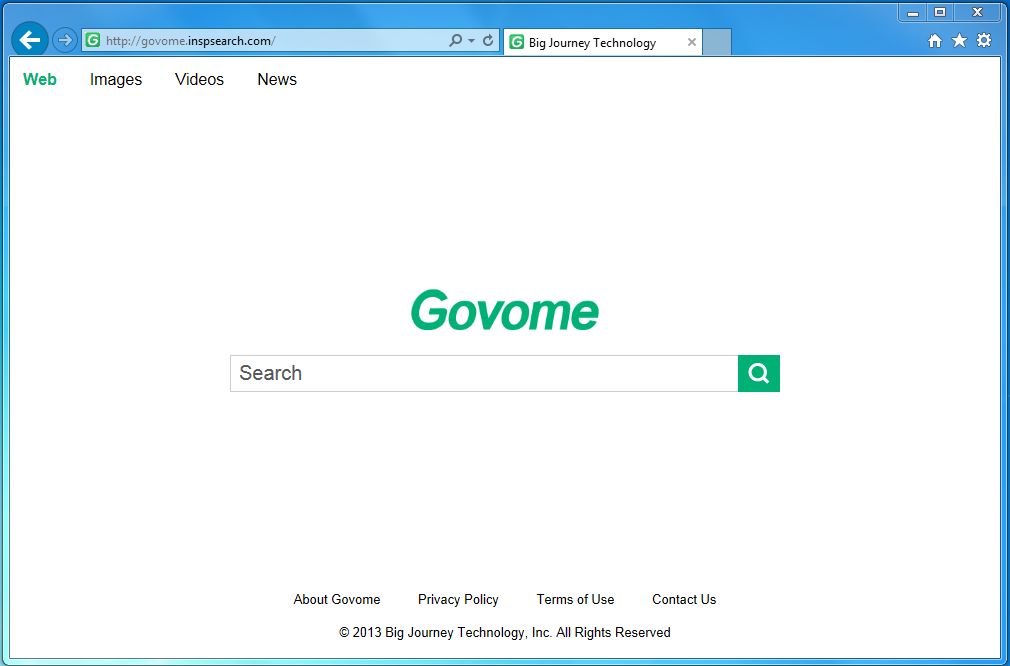Go to the browser Home page icon
This screenshot has height=666, width=1010.
[934, 40]
